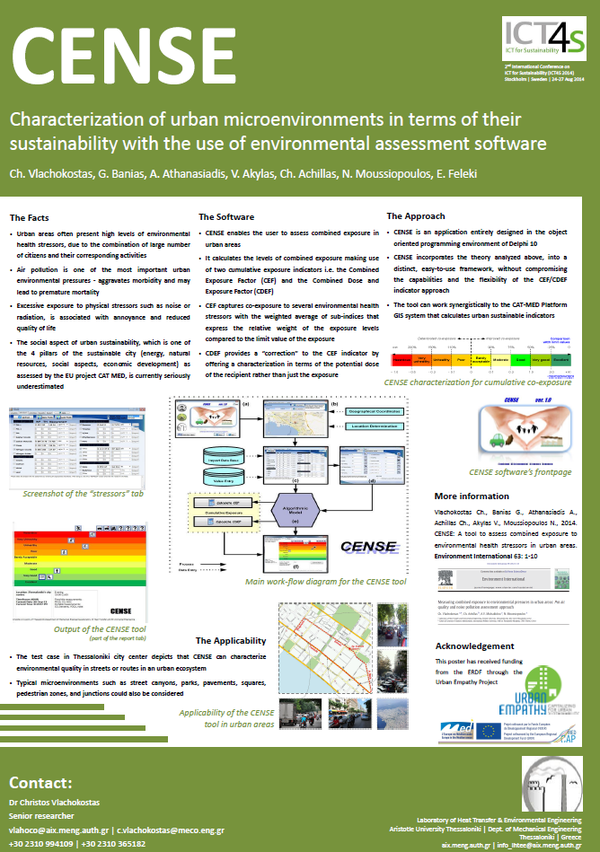Open the Thessaloniki street map image
This screenshot has width=600, height=852.
[x=326, y=648]
